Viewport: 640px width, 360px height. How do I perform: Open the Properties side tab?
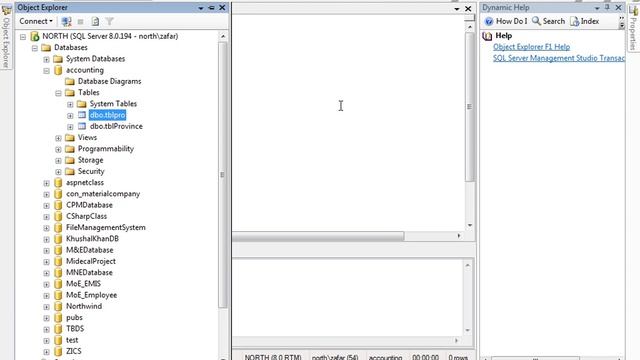point(633,28)
